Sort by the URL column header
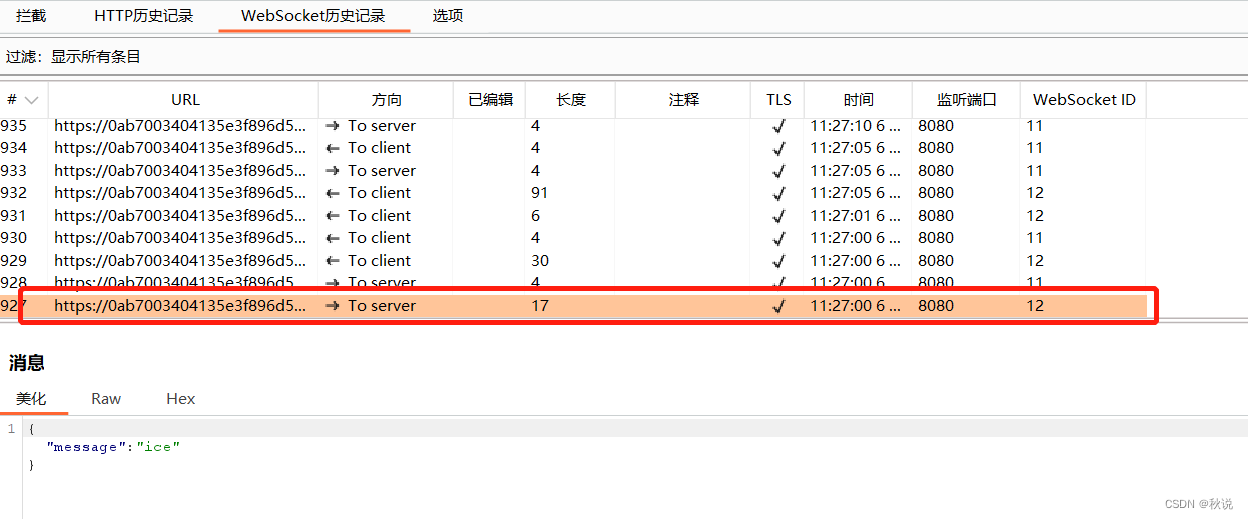 [x=185, y=100]
